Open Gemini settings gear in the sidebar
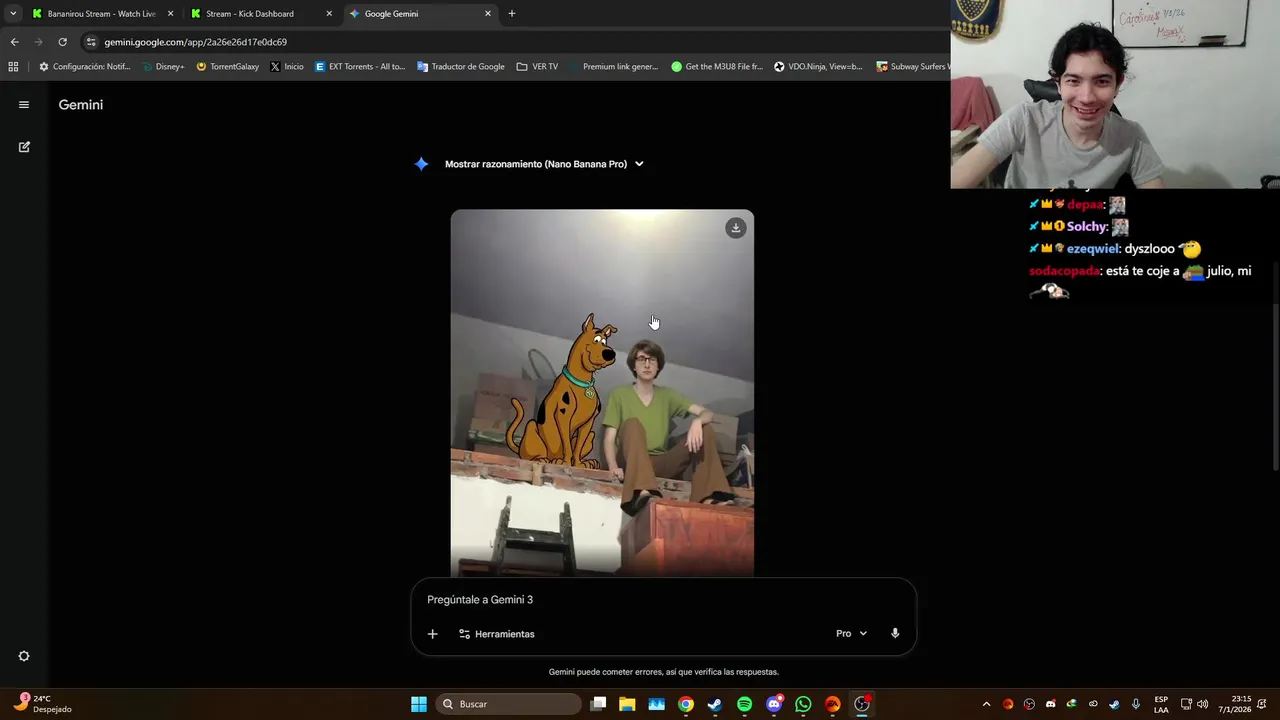Screen dimensions: 1280x720 (24, 656)
